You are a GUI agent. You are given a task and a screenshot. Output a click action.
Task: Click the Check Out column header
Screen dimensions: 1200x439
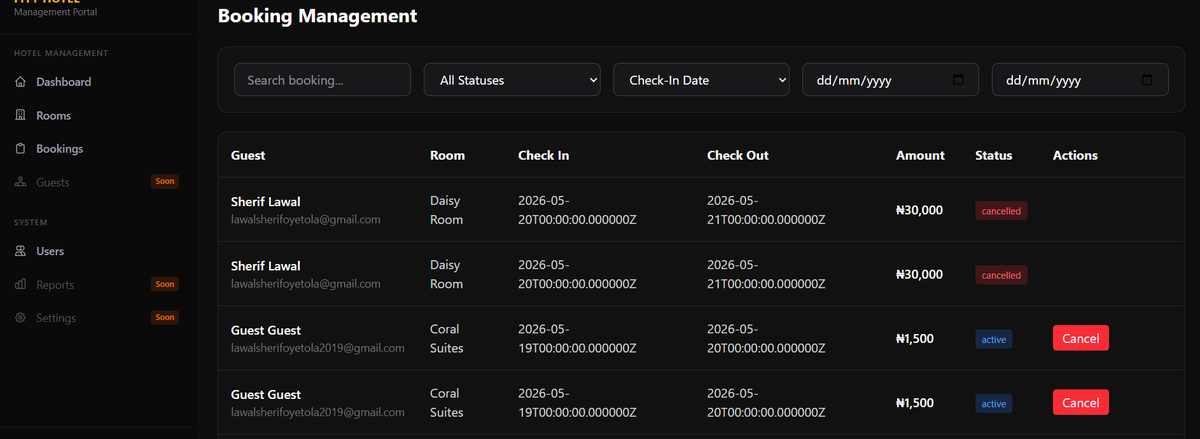click(738, 156)
